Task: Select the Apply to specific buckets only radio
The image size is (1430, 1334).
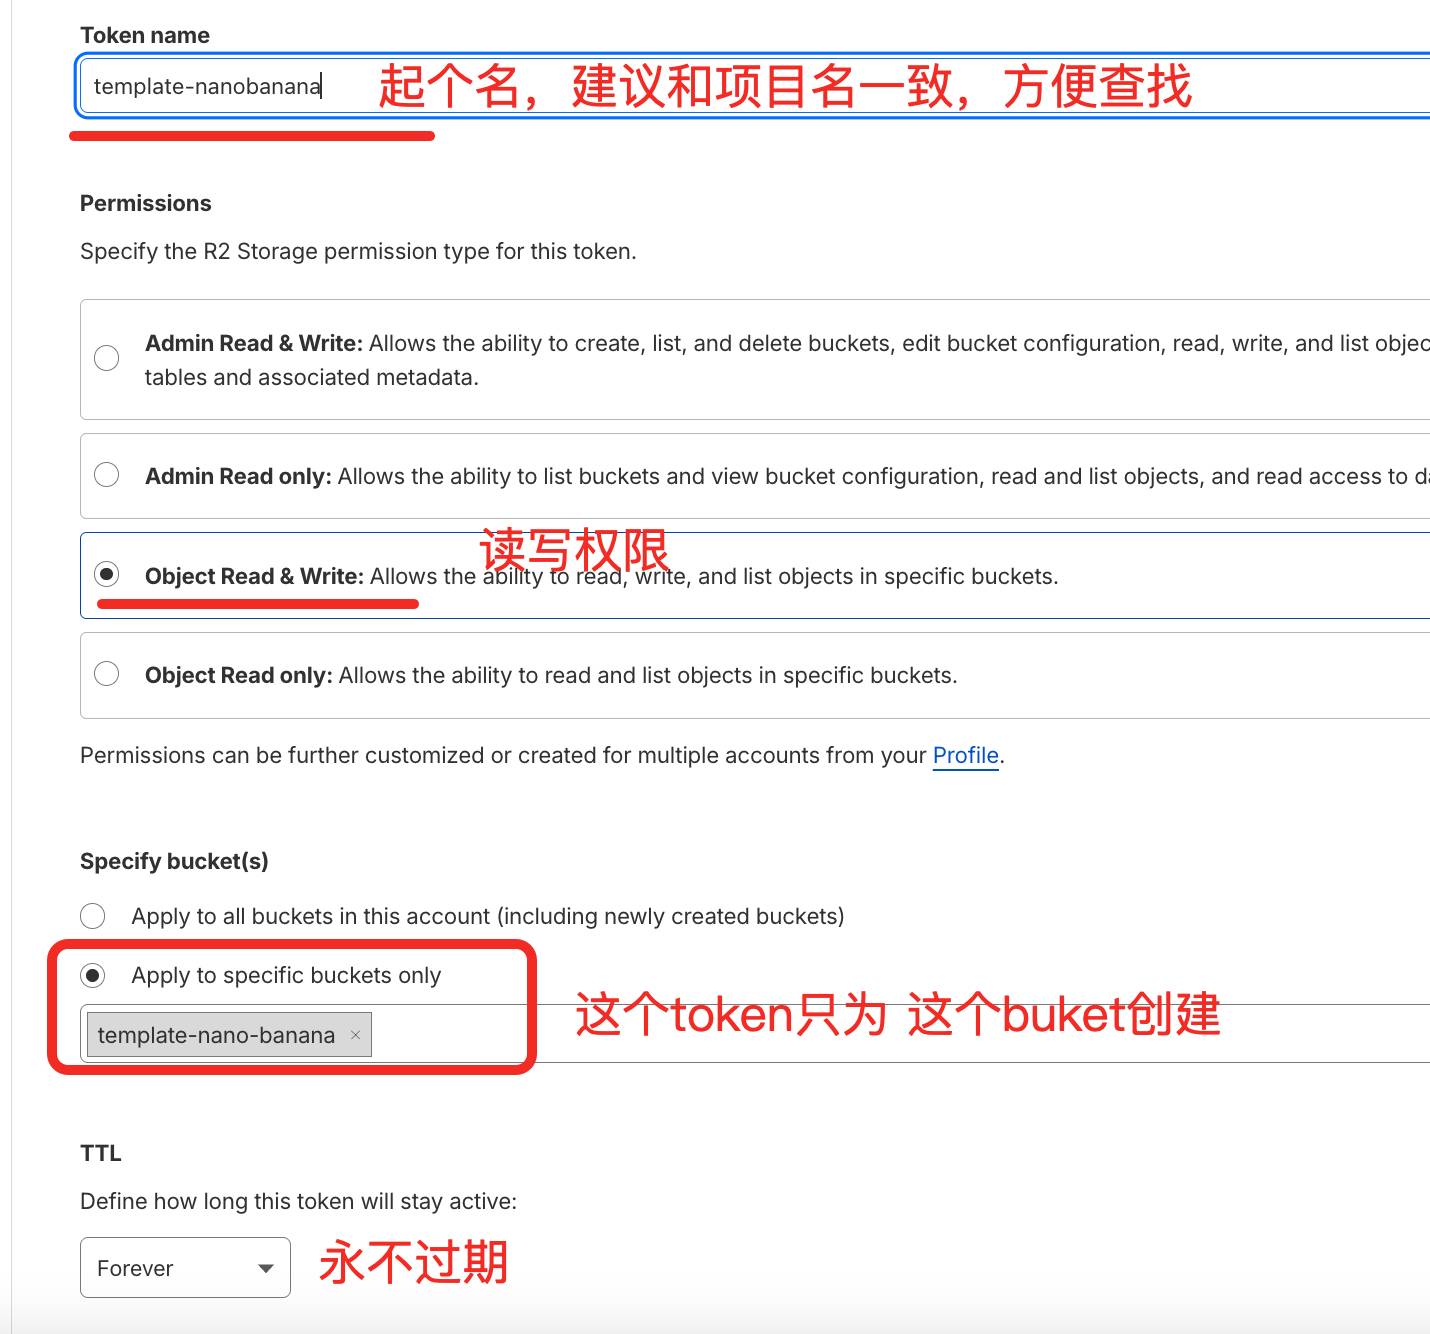Action: 93,975
